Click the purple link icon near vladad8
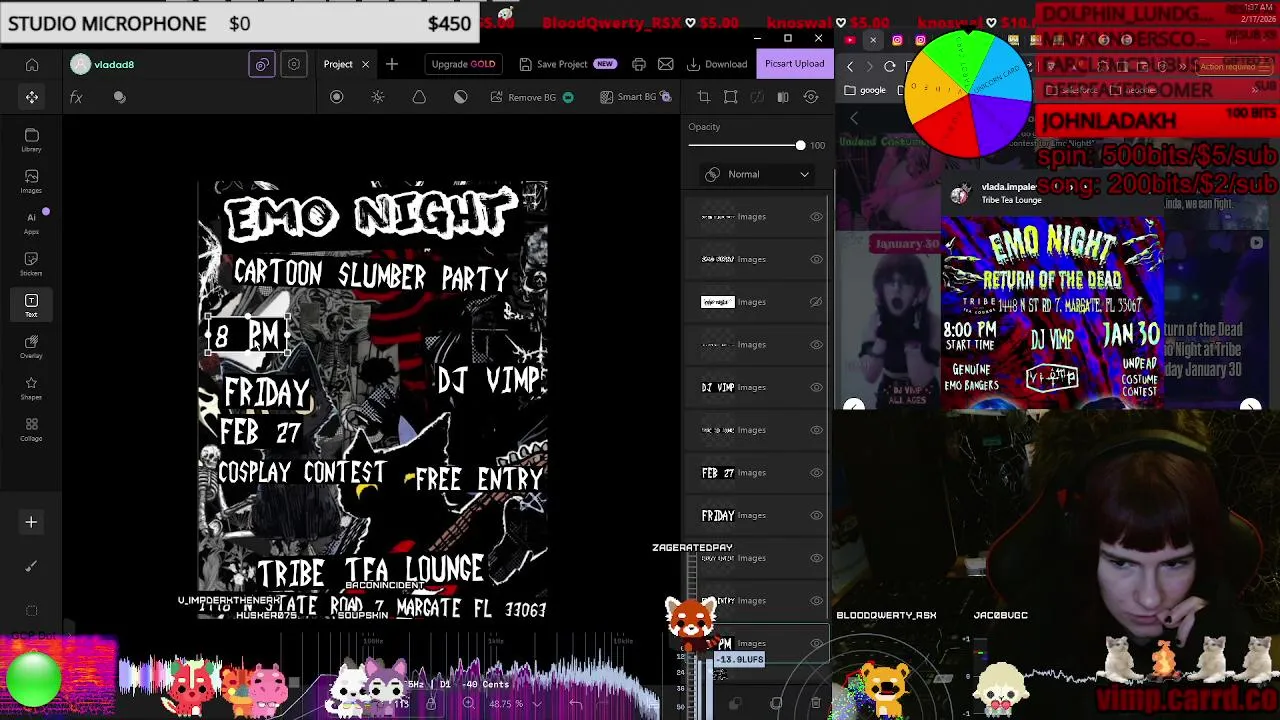This screenshot has height=720, width=1280. click(x=262, y=64)
